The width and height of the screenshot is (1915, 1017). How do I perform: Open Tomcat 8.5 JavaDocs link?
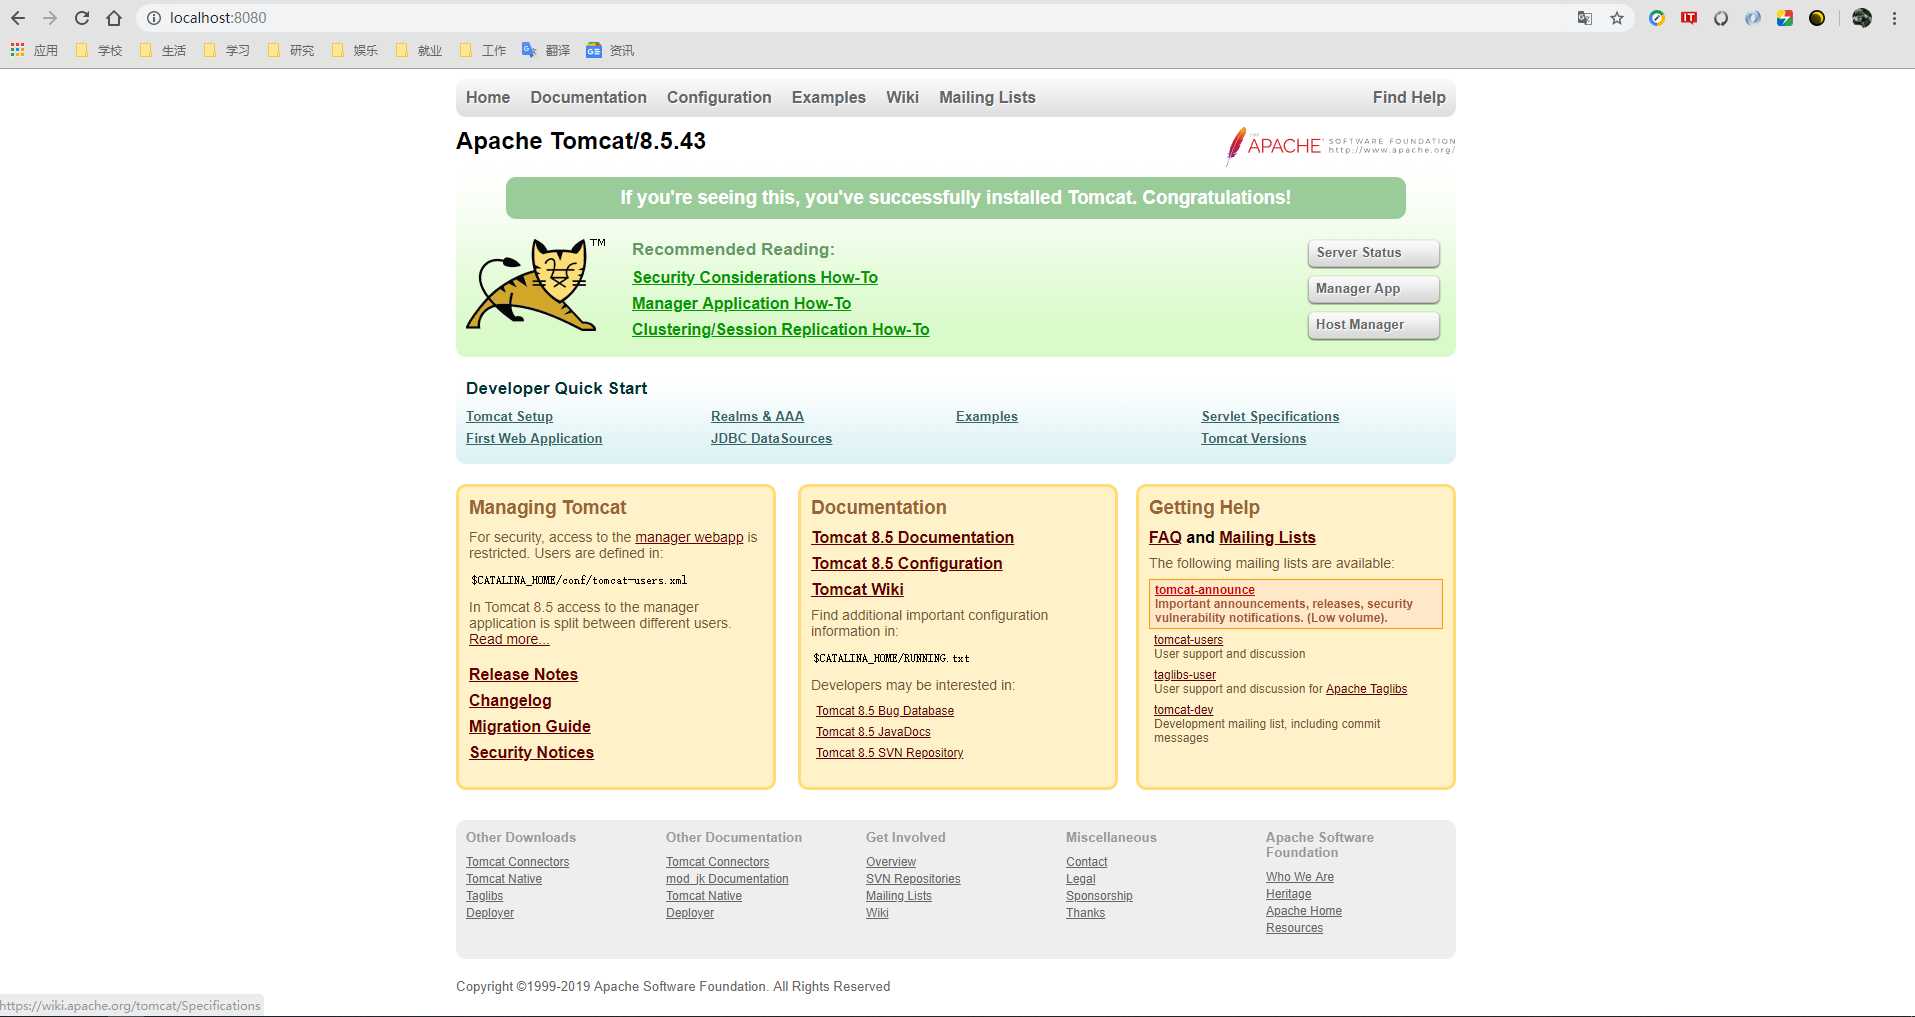pyautogui.click(x=873, y=732)
